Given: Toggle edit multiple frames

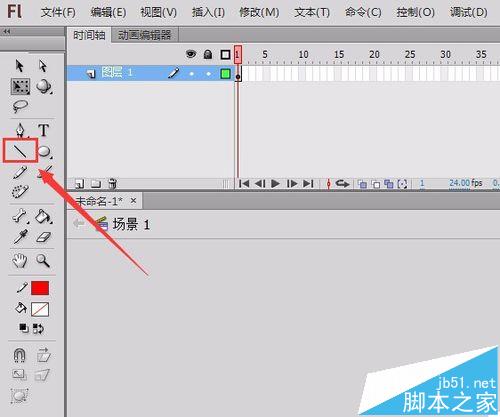Looking at the screenshot, I should (x=389, y=184).
